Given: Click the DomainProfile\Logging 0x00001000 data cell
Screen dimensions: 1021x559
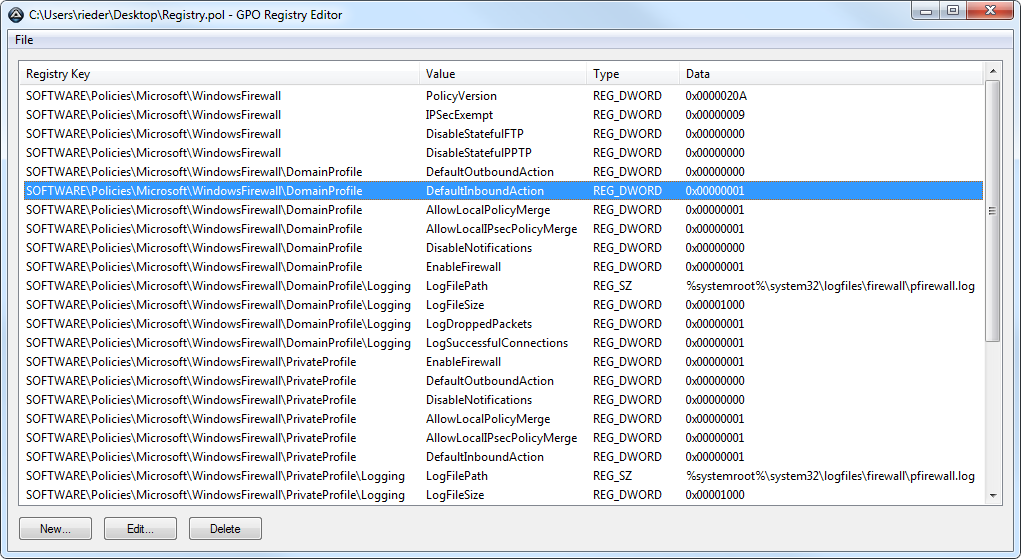Looking at the screenshot, I should (x=715, y=305).
